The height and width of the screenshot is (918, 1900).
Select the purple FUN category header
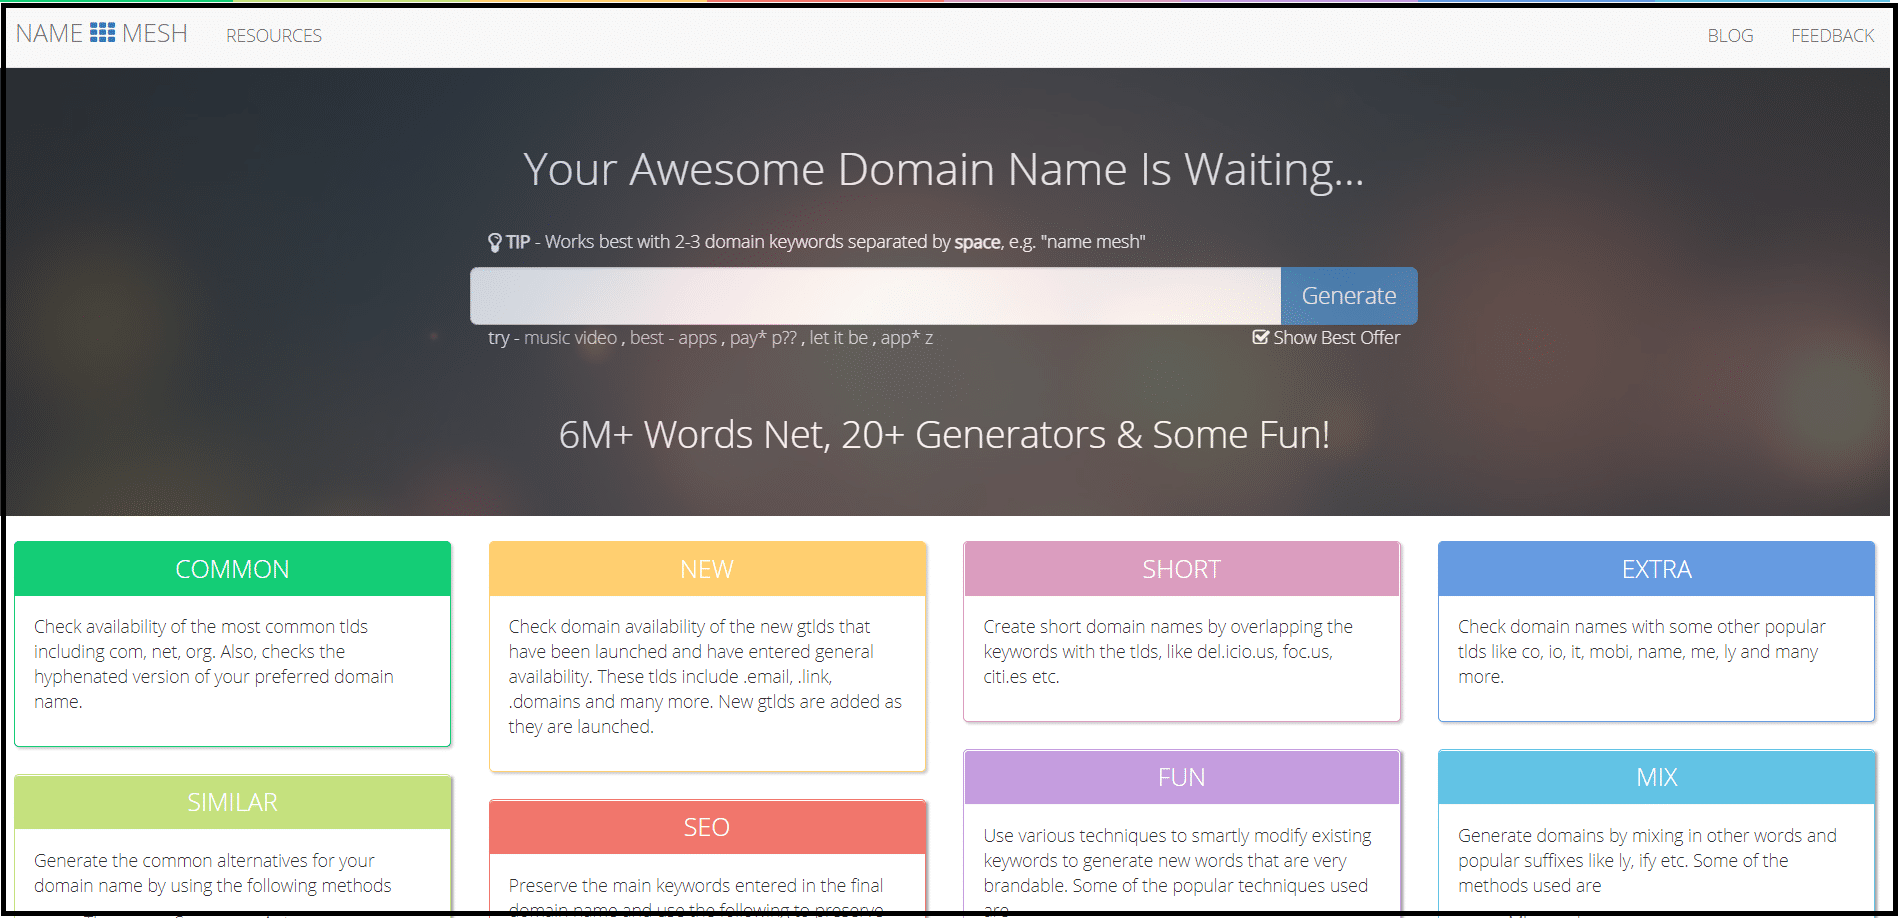coord(1181,777)
